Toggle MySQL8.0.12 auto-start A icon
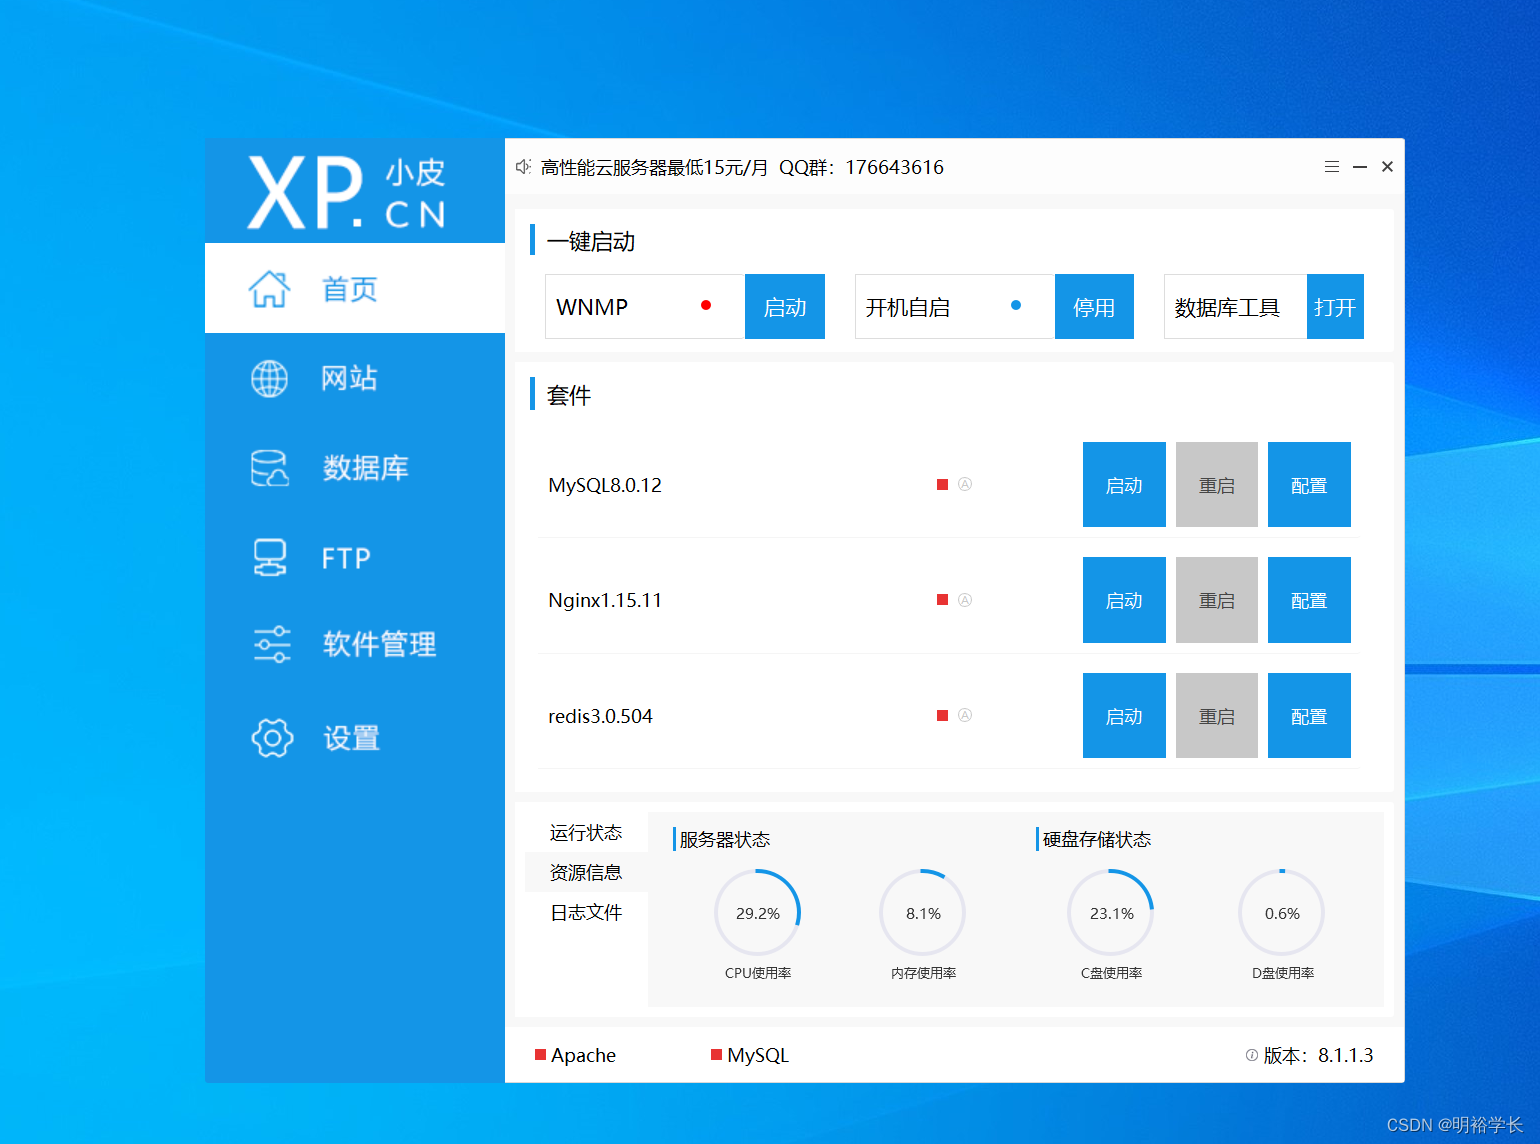 click(965, 484)
